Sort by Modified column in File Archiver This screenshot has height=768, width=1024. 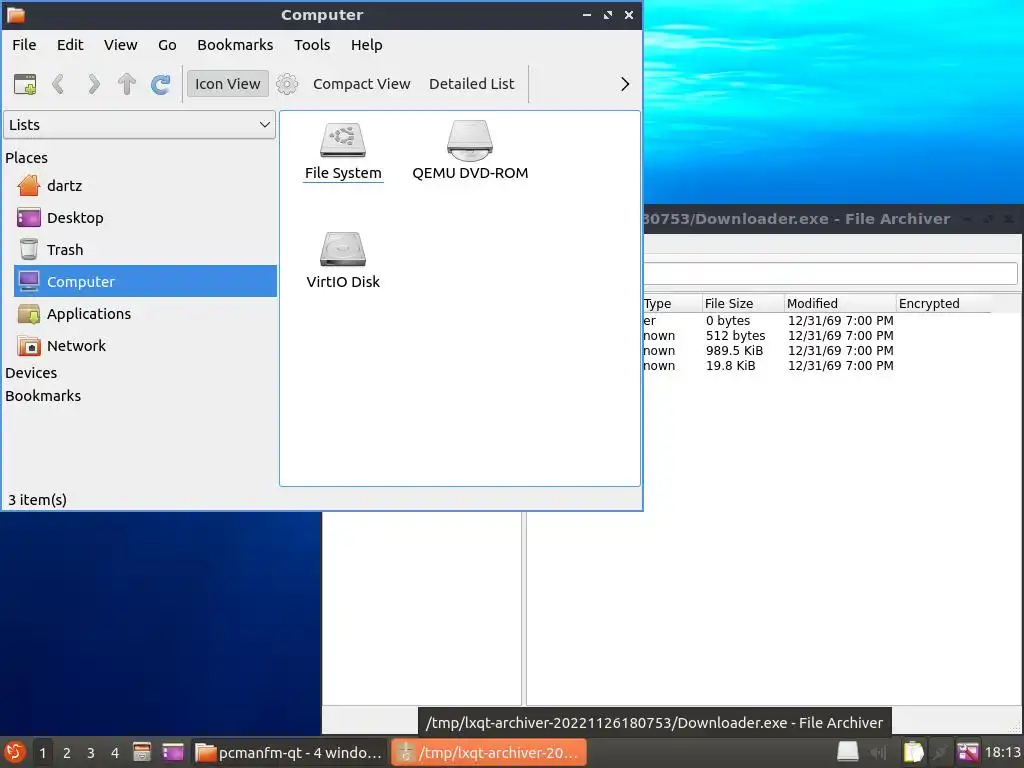pyautogui.click(x=840, y=304)
